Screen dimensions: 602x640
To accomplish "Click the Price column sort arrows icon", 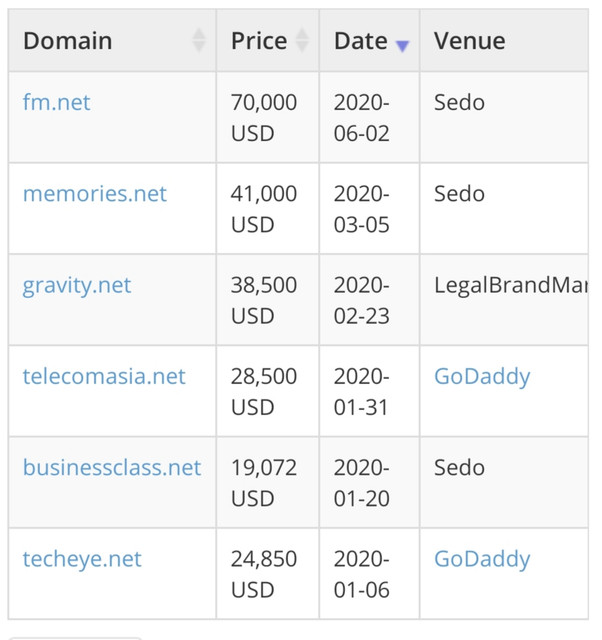I will 302,40.
